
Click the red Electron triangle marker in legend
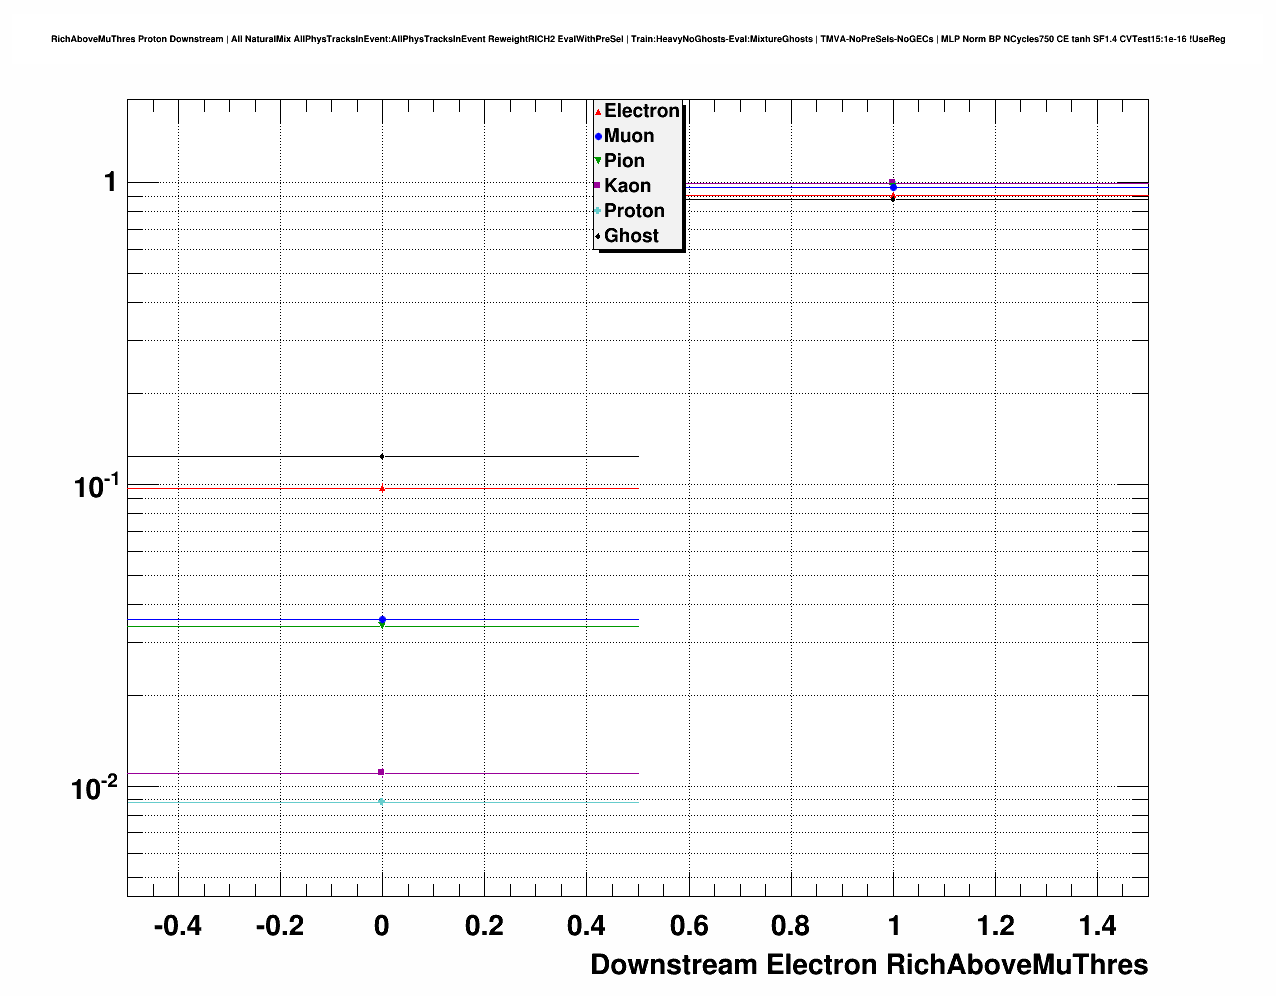pos(598,112)
